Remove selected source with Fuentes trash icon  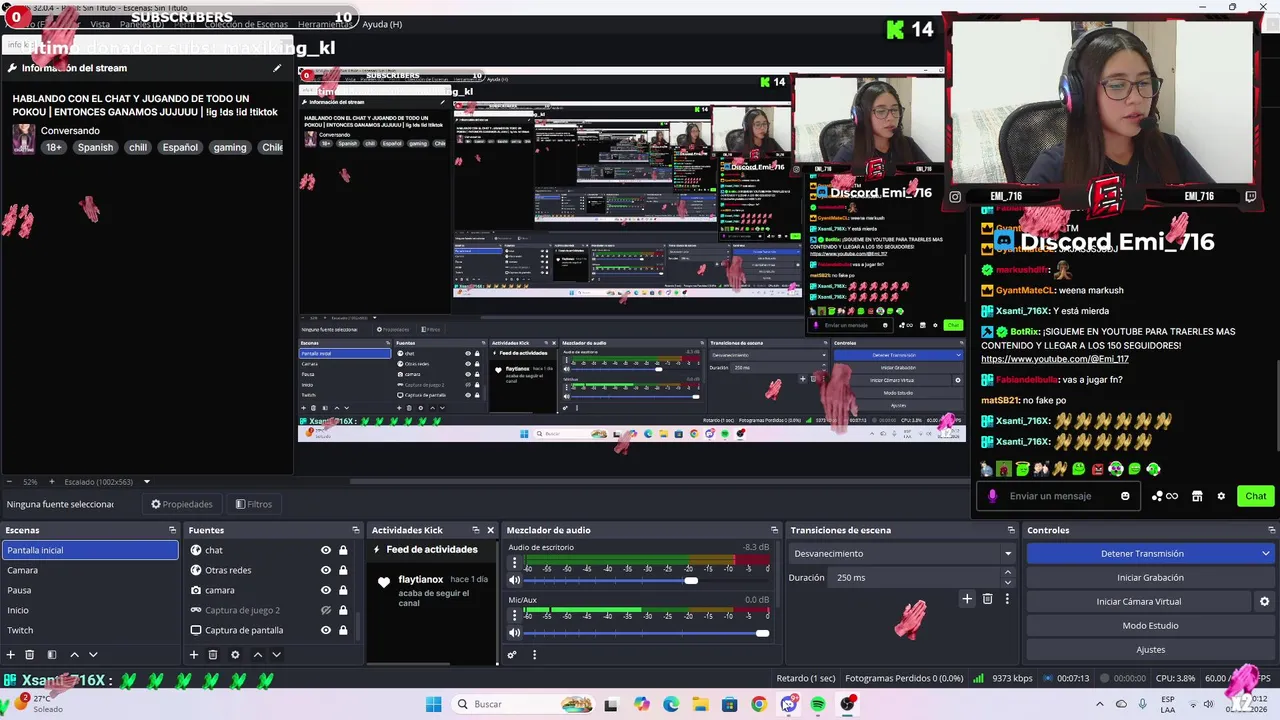click(213, 655)
